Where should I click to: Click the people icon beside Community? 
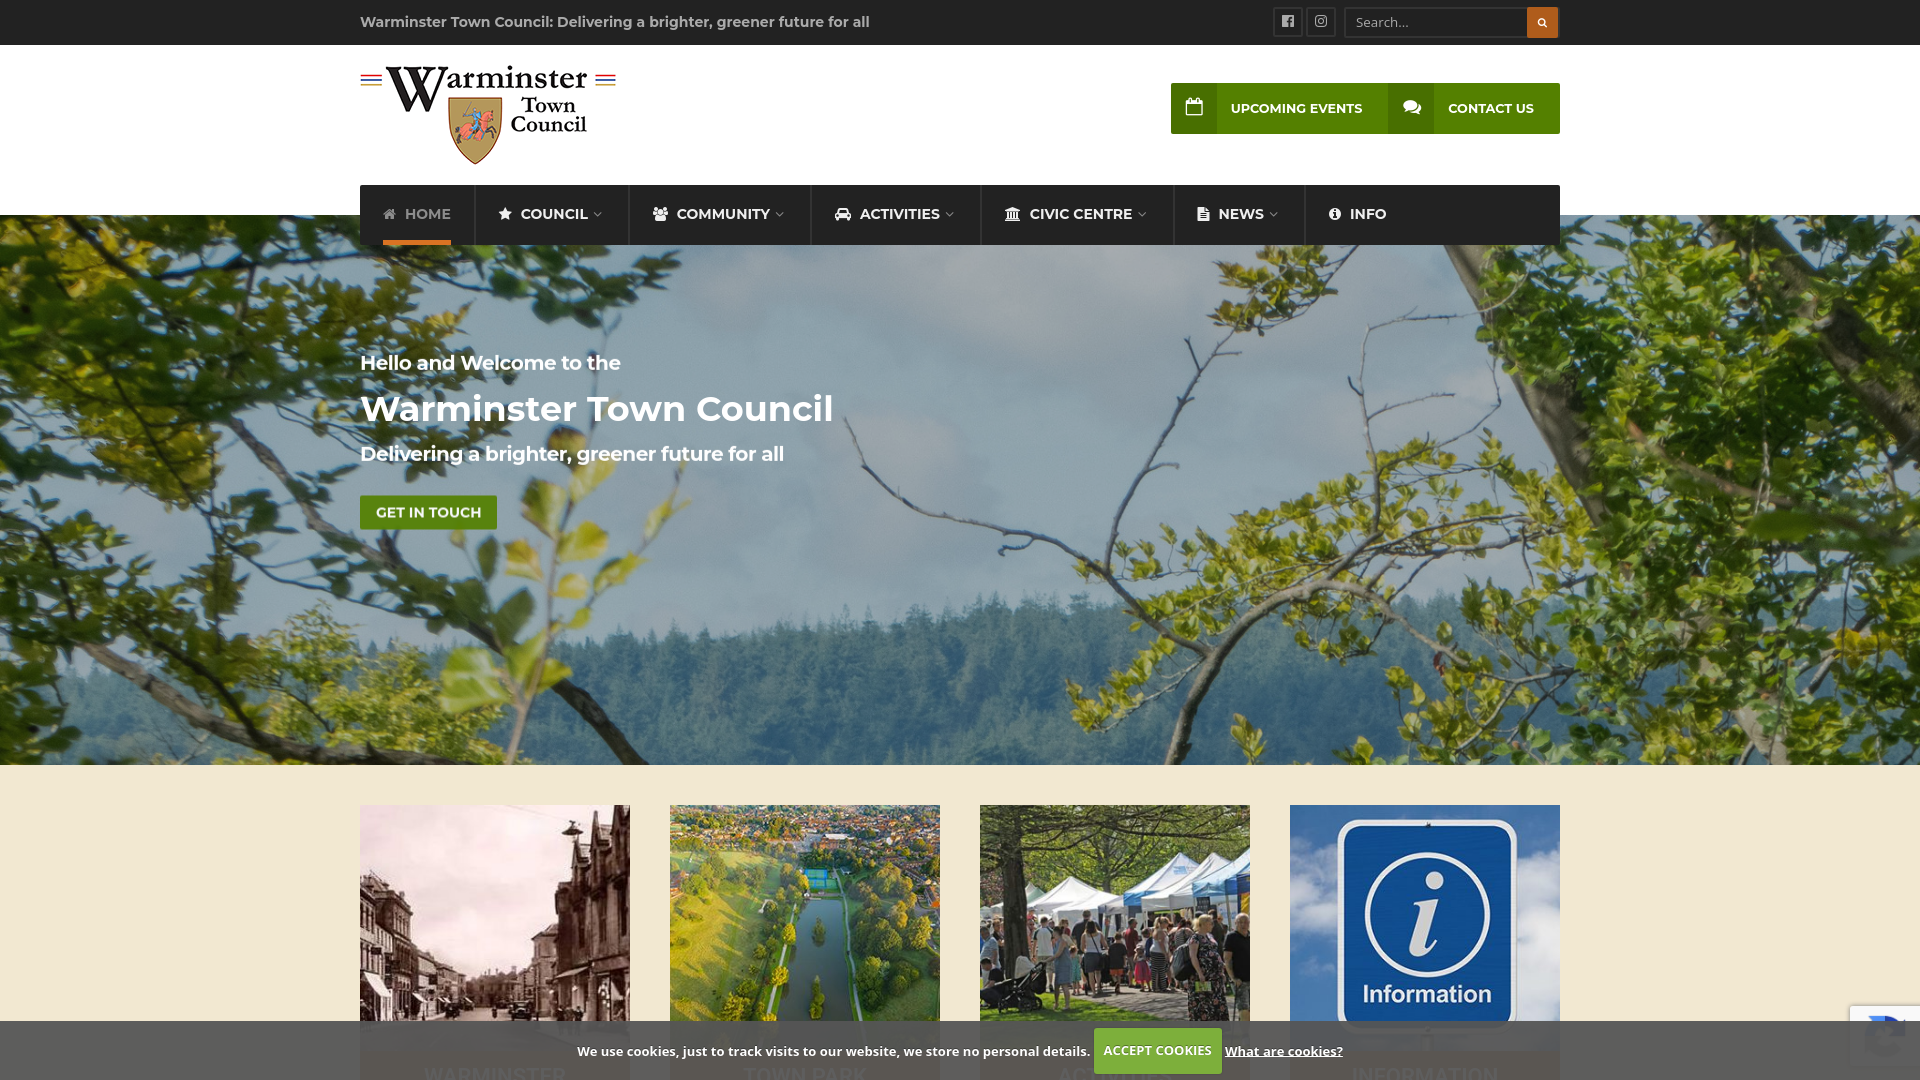[660, 214]
